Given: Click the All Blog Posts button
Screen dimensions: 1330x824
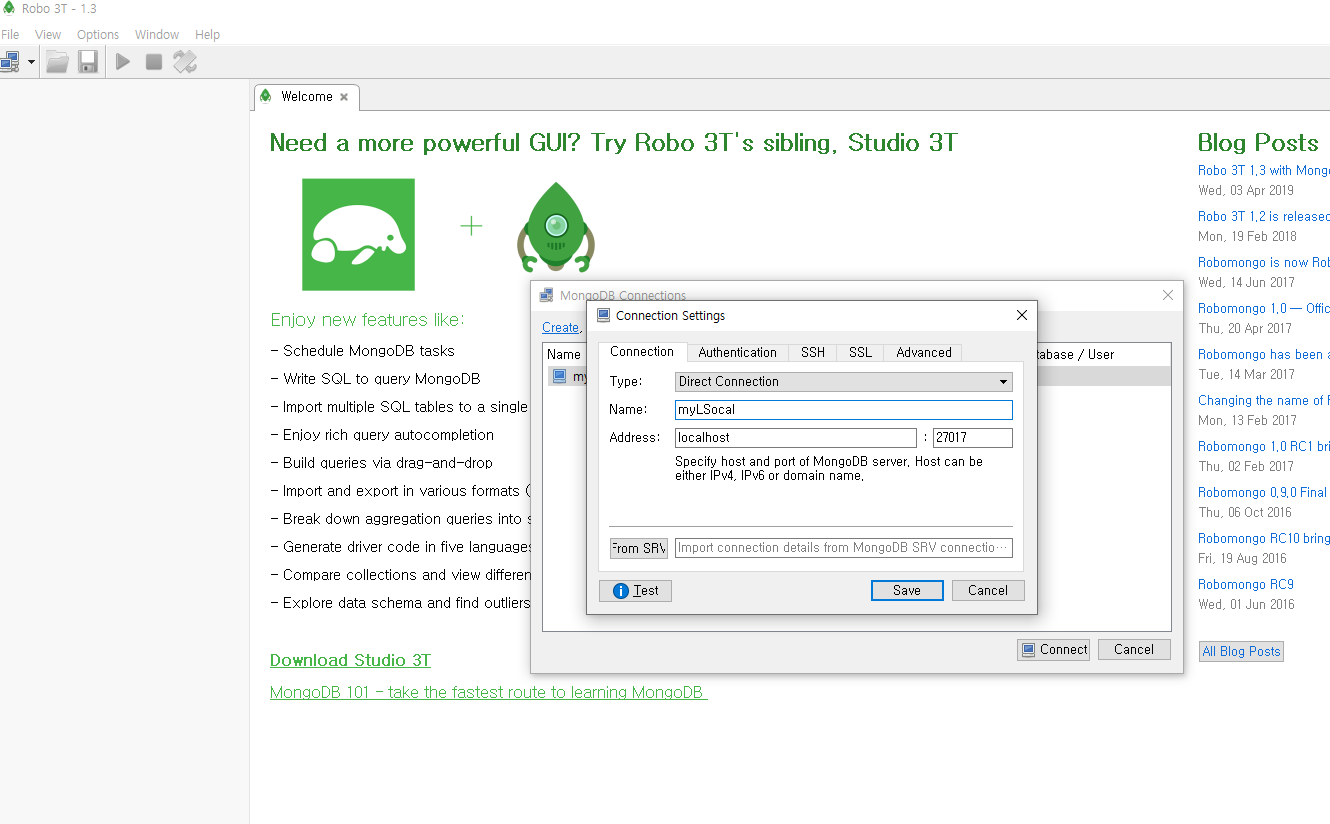Looking at the screenshot, I should [1241, 651].
